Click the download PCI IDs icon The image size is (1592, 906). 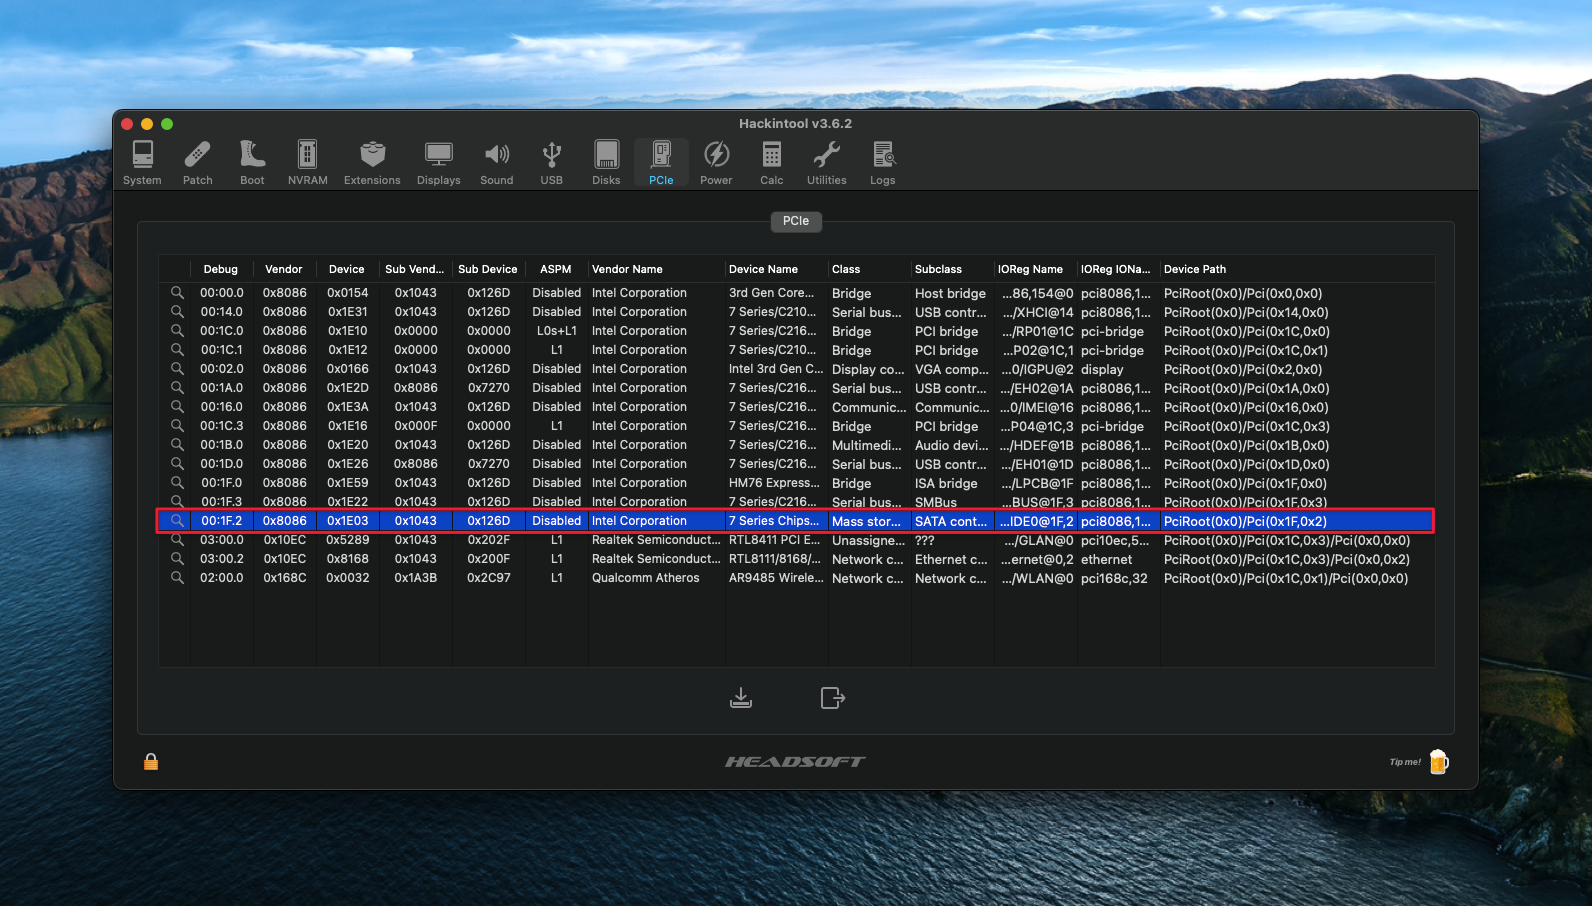(741, 698)
